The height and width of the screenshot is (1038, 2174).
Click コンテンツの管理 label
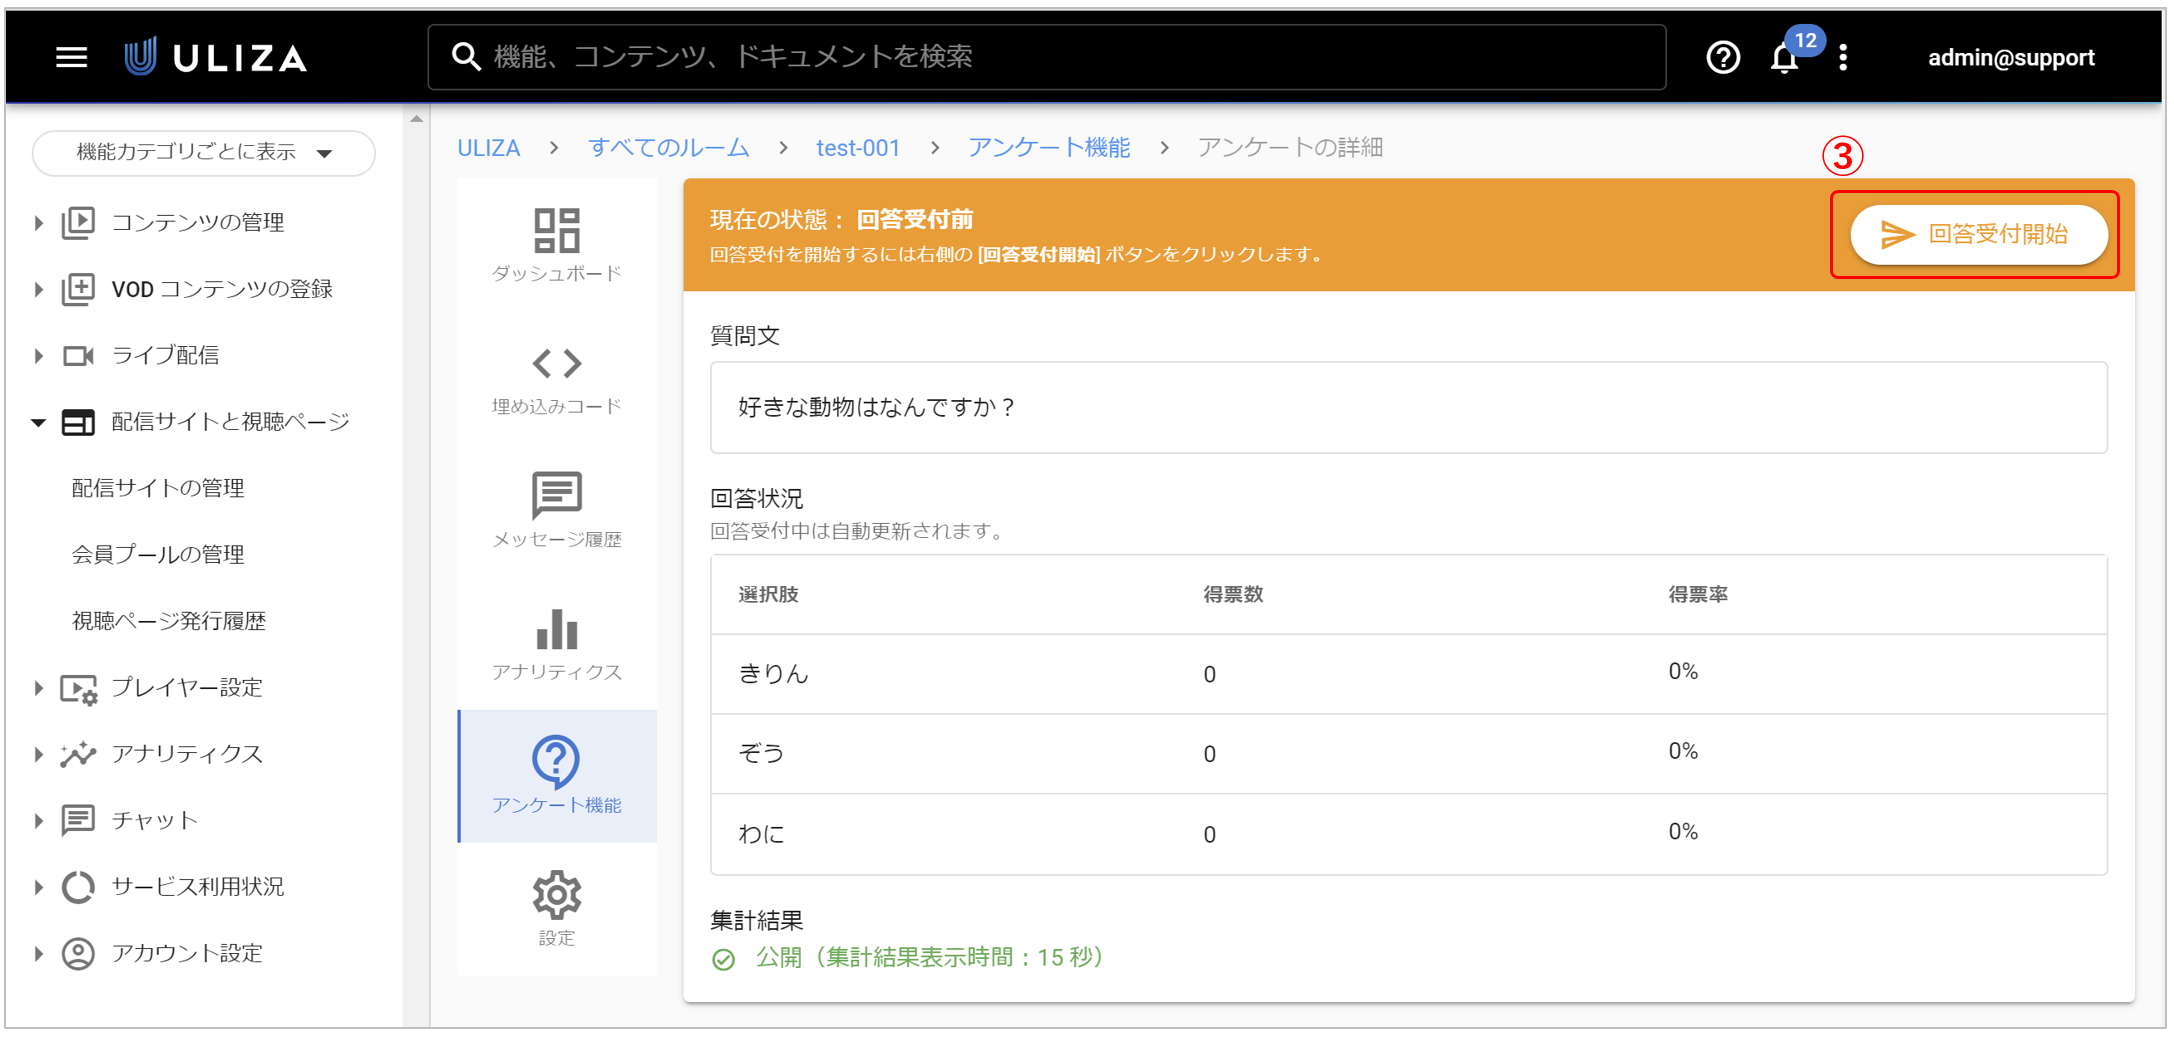pos(198,222)
